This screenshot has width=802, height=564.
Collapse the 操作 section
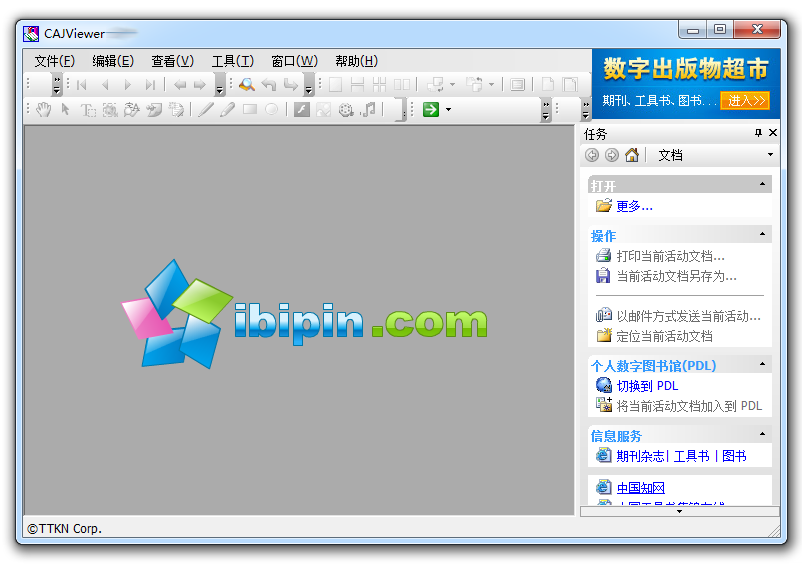click(x=763, y=234)
